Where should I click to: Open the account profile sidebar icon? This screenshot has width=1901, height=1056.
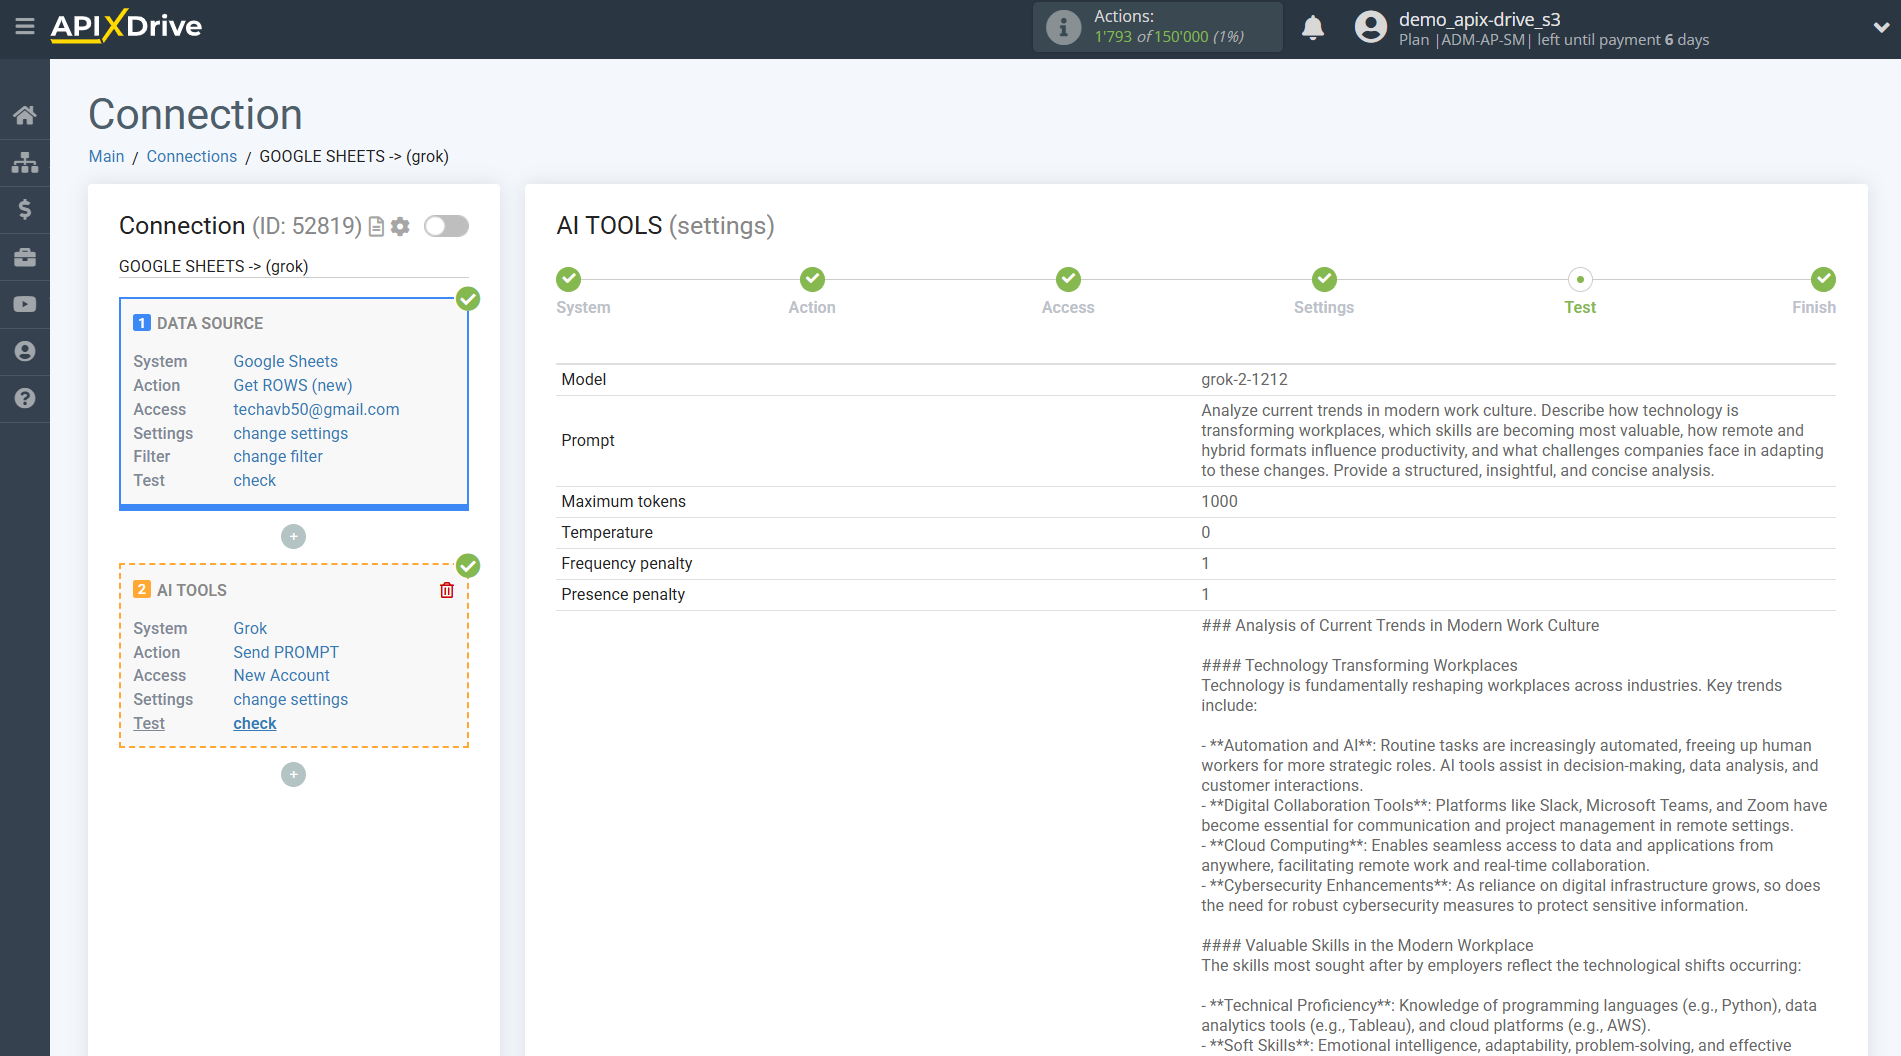click(x=25, y=351)
